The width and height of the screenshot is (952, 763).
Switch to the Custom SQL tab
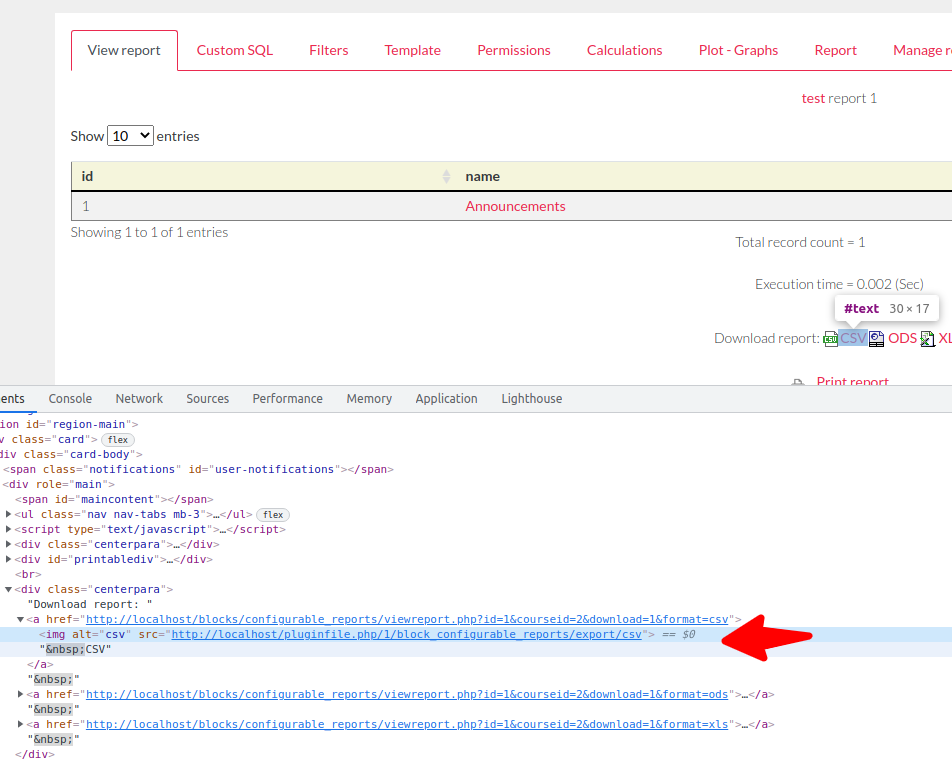tap(234, 50)
